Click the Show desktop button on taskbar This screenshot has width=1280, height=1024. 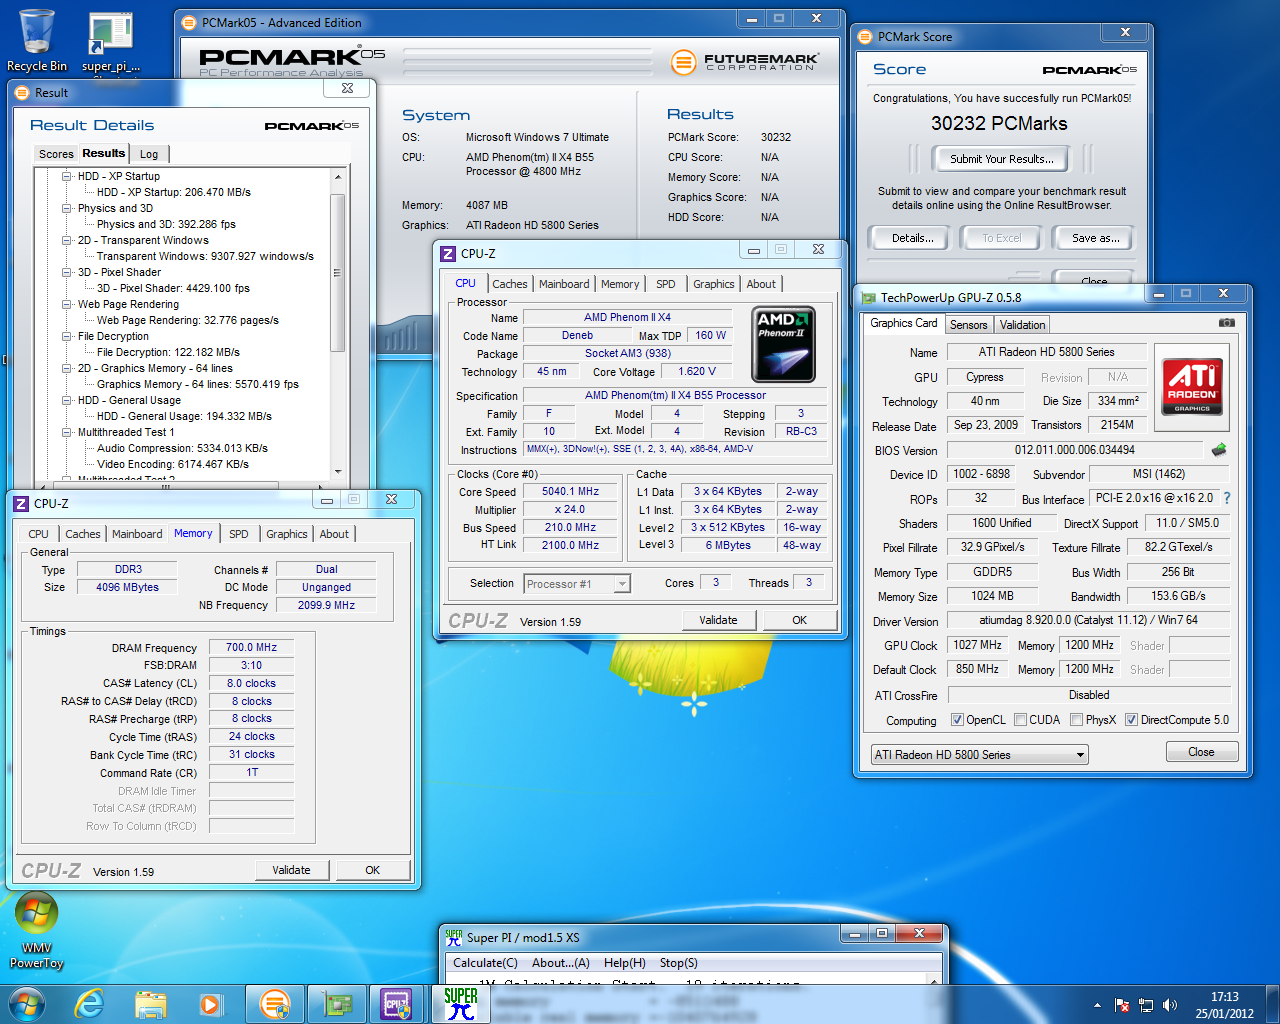(1272, 1004)
